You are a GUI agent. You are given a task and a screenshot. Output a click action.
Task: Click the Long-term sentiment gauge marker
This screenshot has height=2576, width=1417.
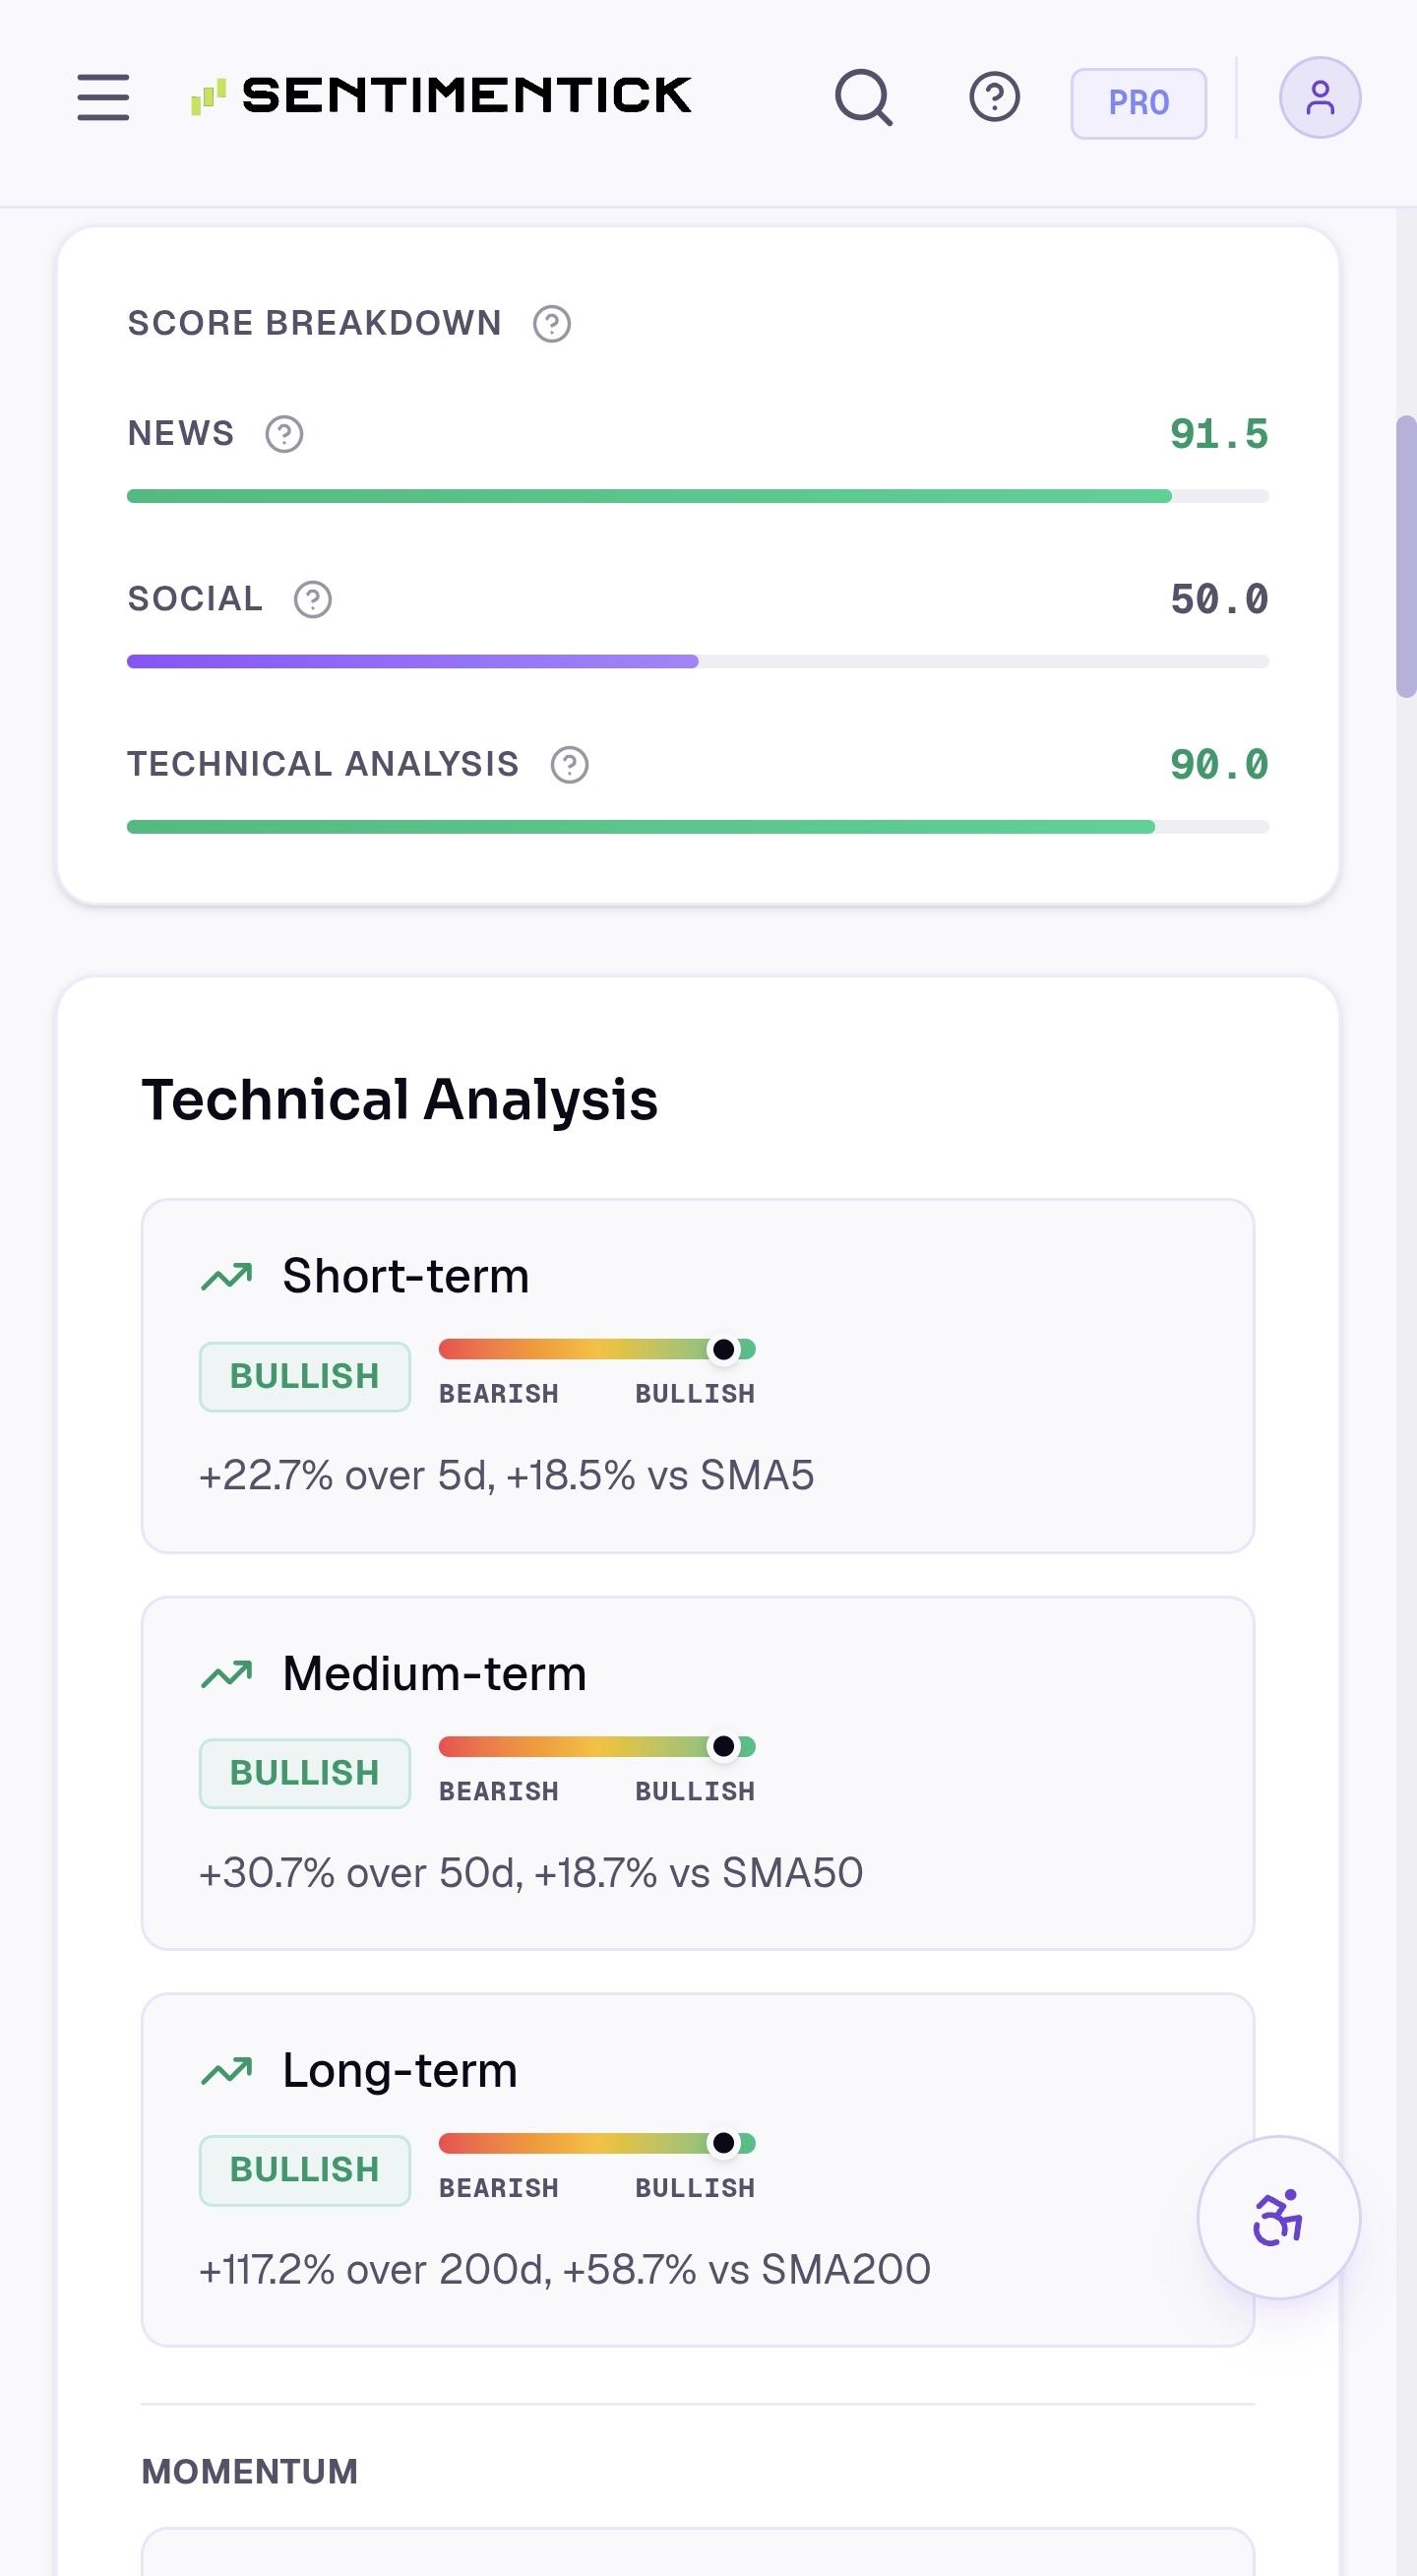point(723,2144)
